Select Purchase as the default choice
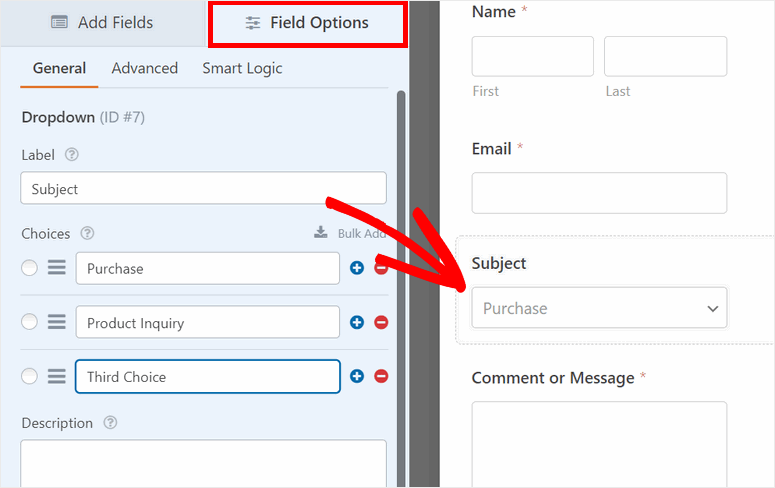Viewport: 775px width, 488px height. pyautogui.click(x=30, y=268)
